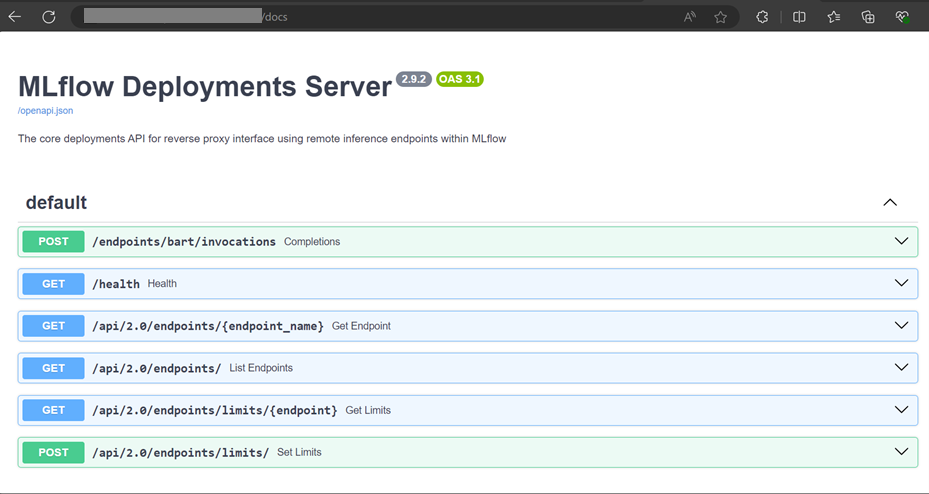The height and width of the screenshot is (494, 929).
Task: Select the /api/2.0/endpoints/{endpoint_name} path
Action: (208, 326)
